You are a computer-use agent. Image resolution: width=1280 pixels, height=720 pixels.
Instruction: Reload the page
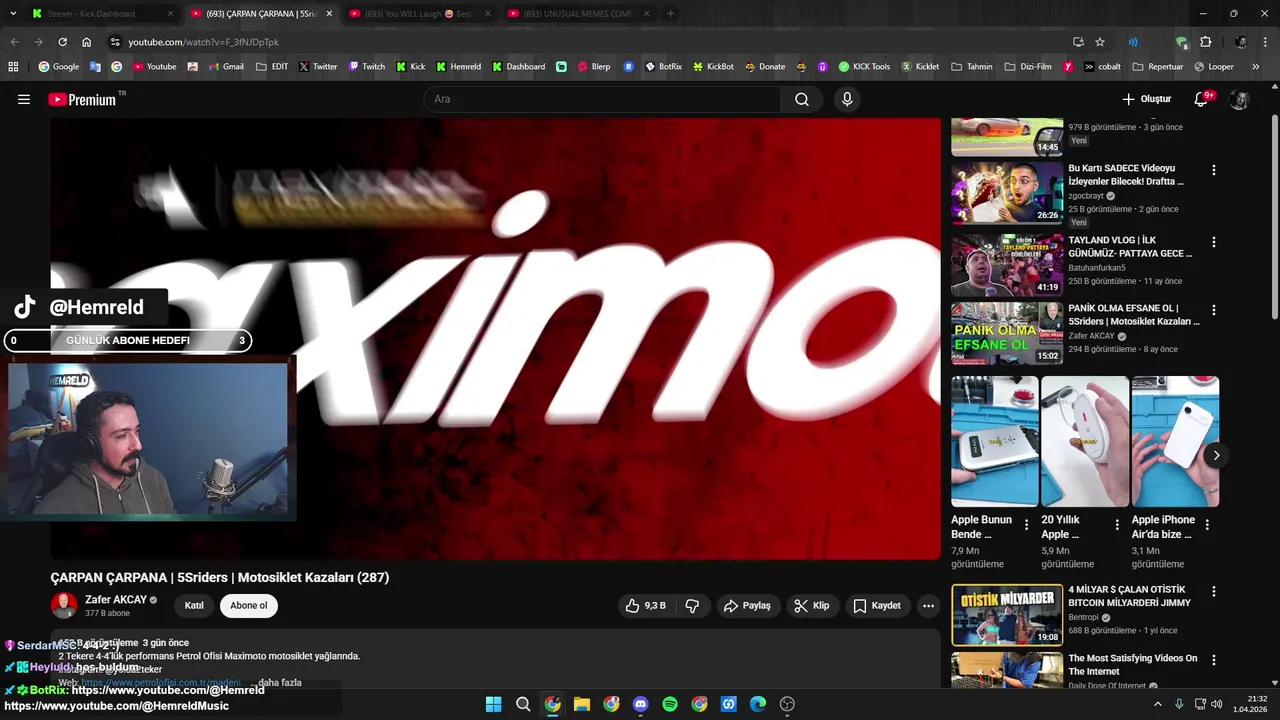click(x=62, y=42)
